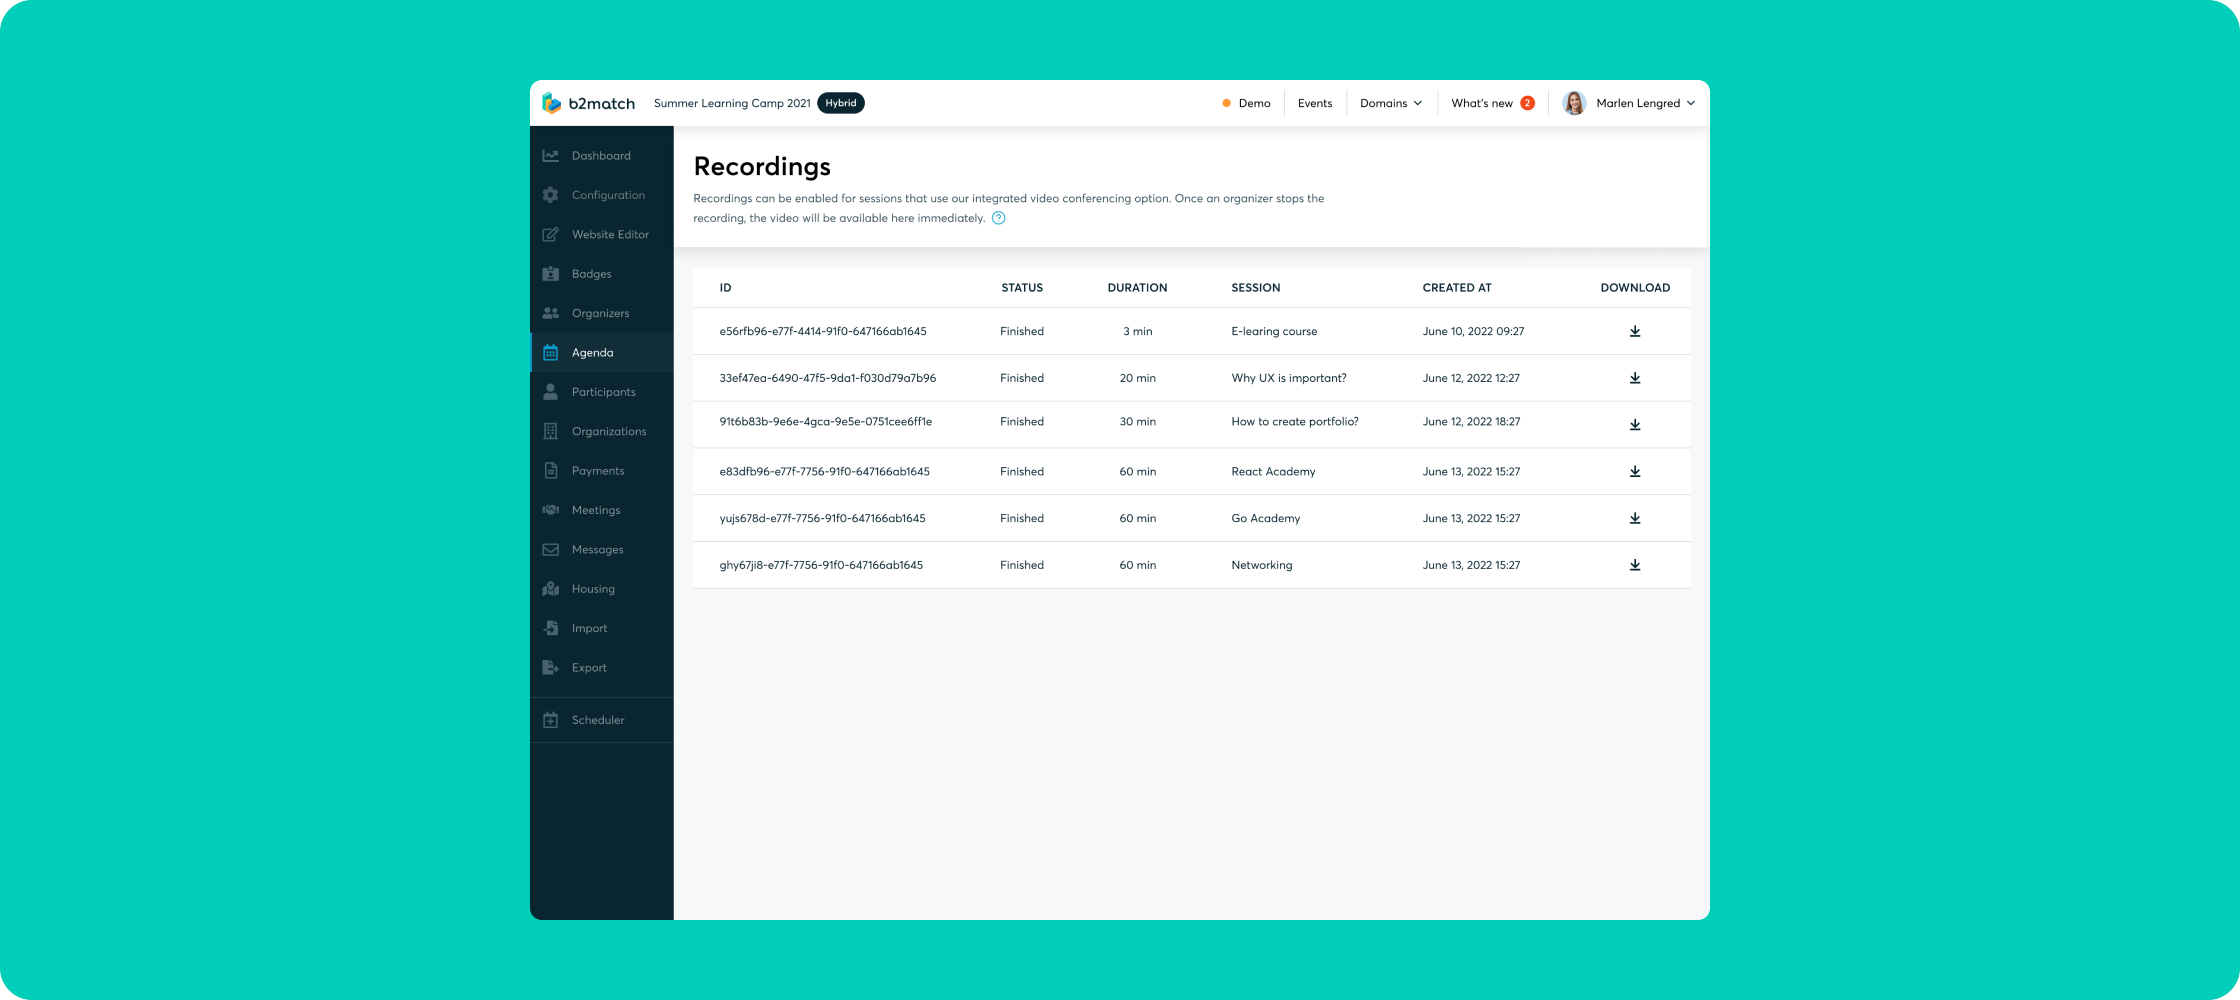This screenshot has height=1000, width=2240.
Task: Click the June 12, 2022 18:27 date
Action: [x=1471, y=422]
